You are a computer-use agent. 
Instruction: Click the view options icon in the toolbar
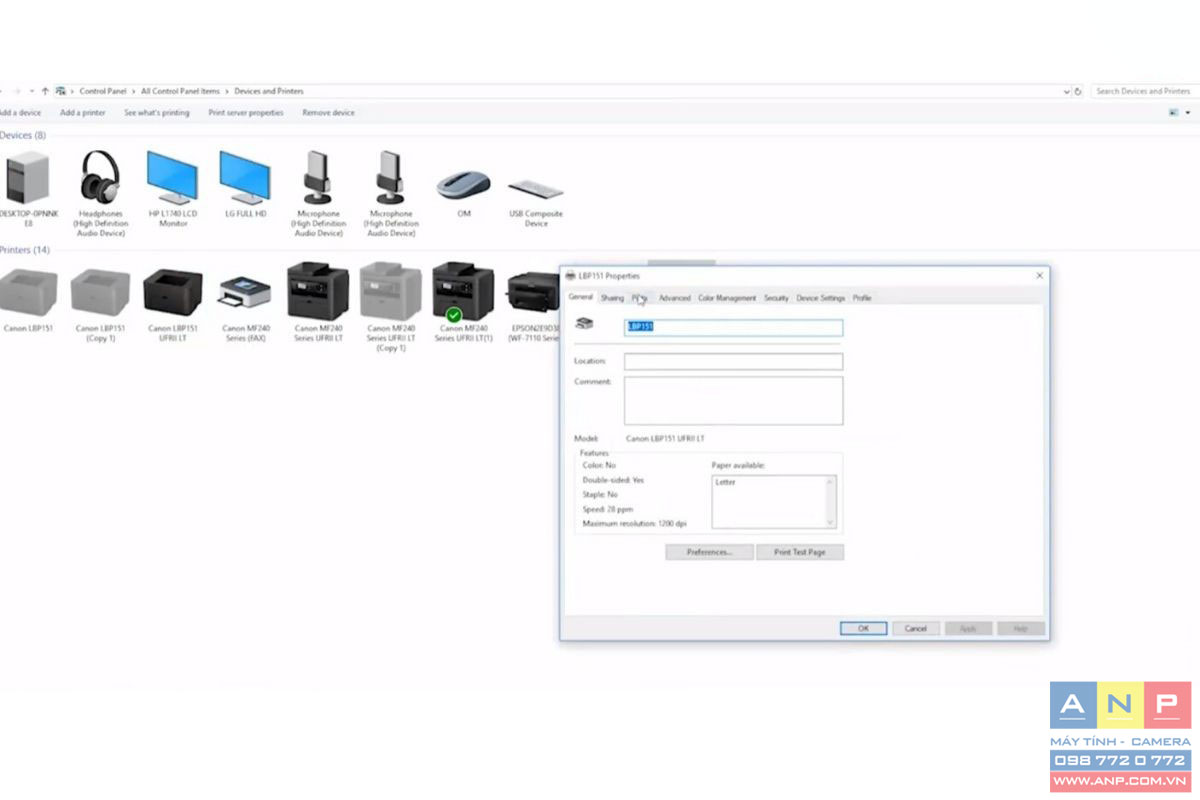click(x=1173, y=113)
